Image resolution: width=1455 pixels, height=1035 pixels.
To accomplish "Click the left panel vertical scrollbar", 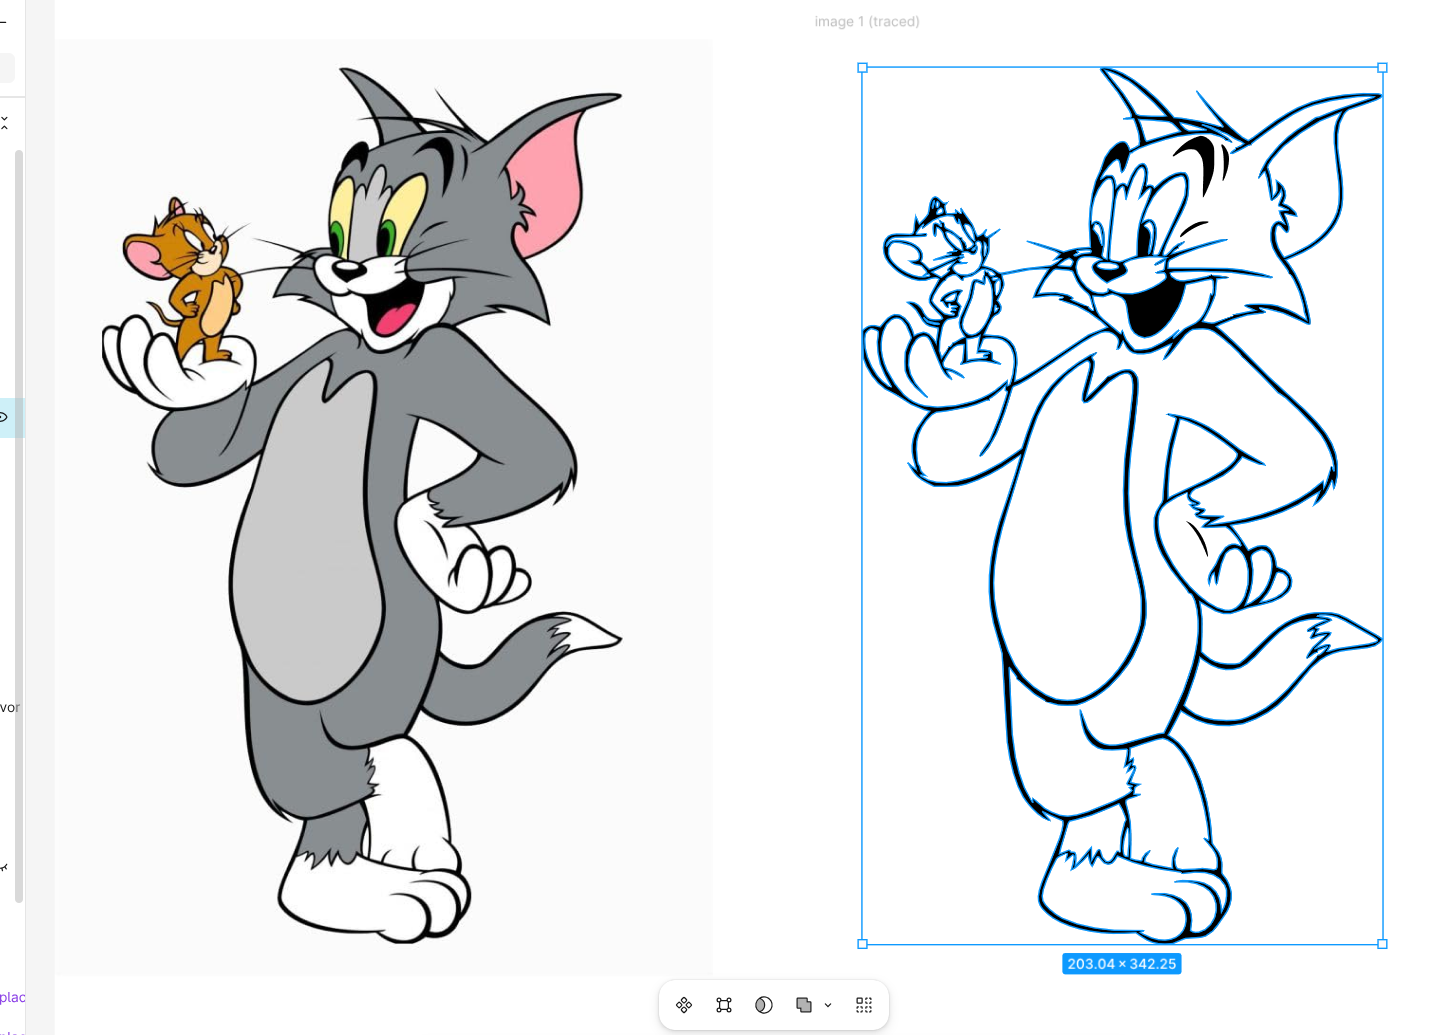I will [x=19, y=526].
